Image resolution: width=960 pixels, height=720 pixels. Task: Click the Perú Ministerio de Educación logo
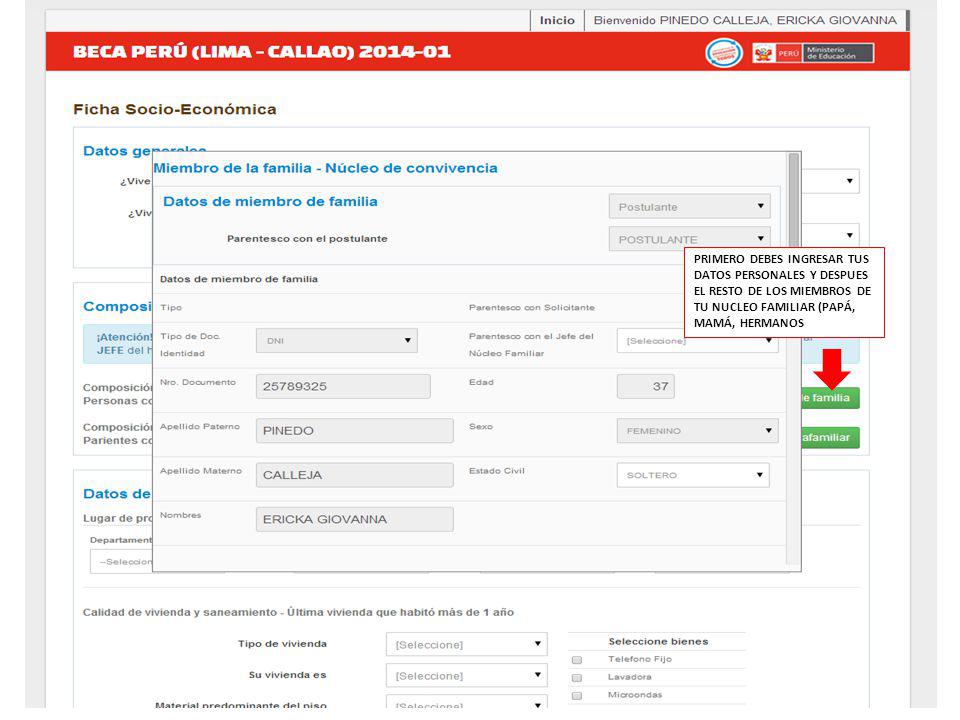[x=813, y=53]
